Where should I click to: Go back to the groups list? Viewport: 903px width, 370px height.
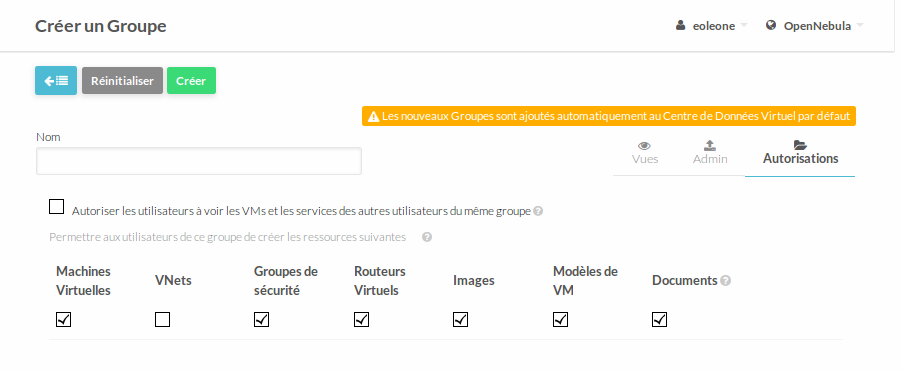(x=56, y=81)
